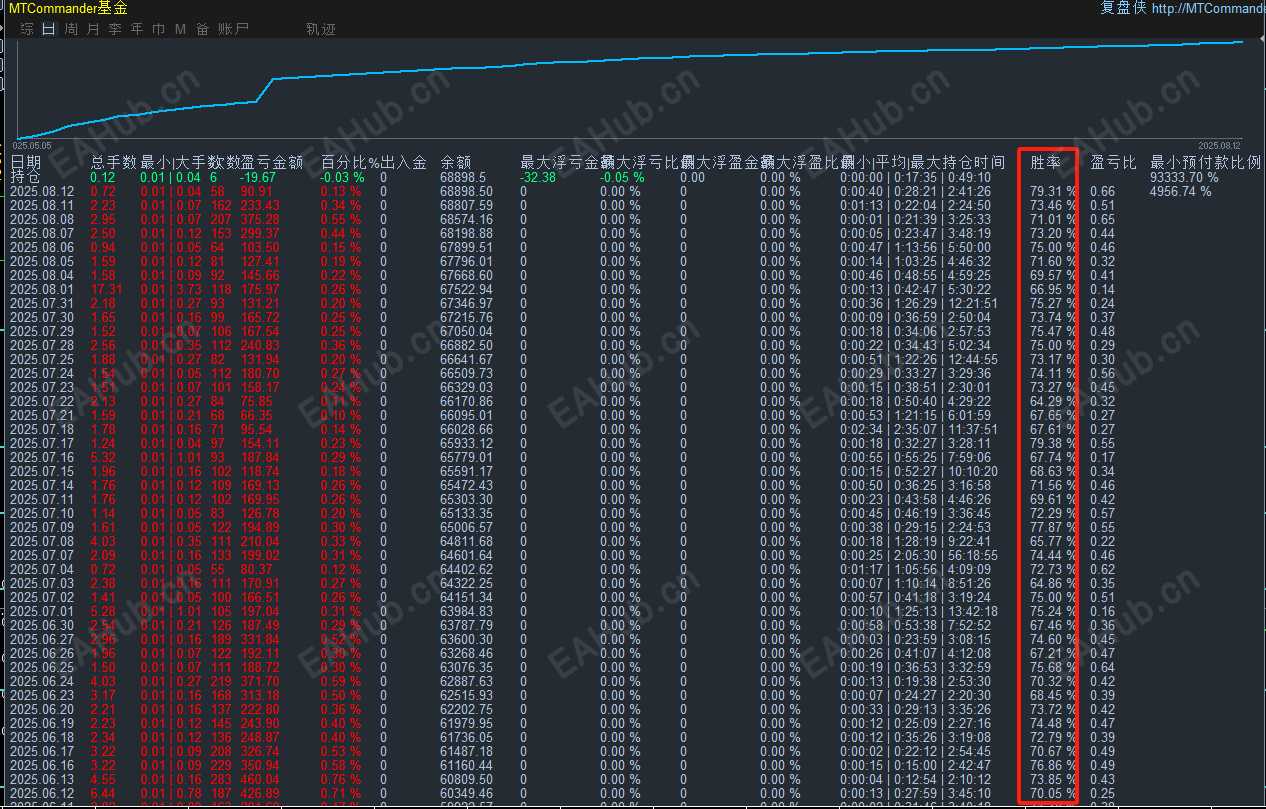Click the balance value 68807.59
1266x809 pixels.
[x=466, y=205]
